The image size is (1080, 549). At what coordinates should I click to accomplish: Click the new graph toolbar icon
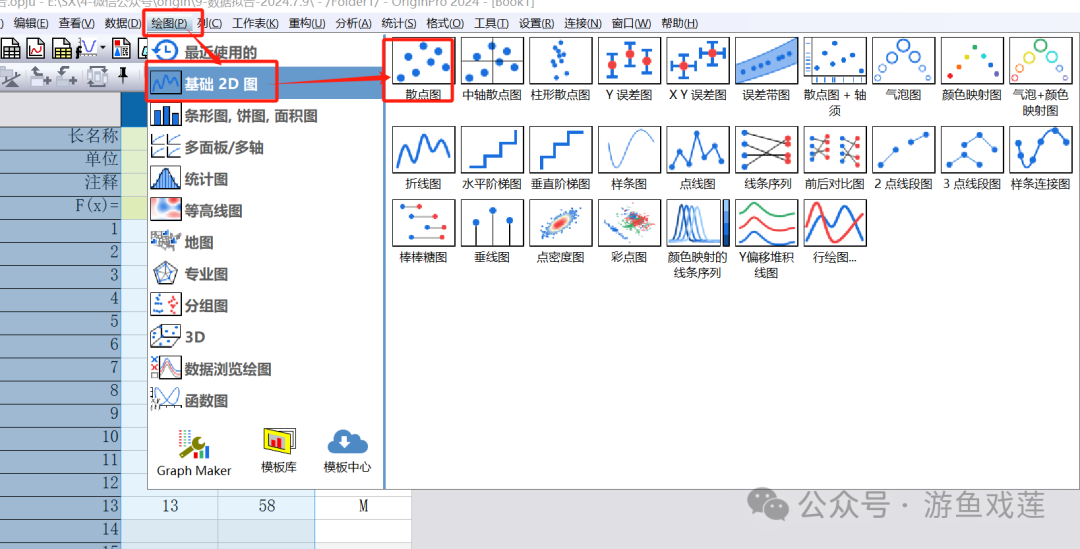tap(36, 48)
